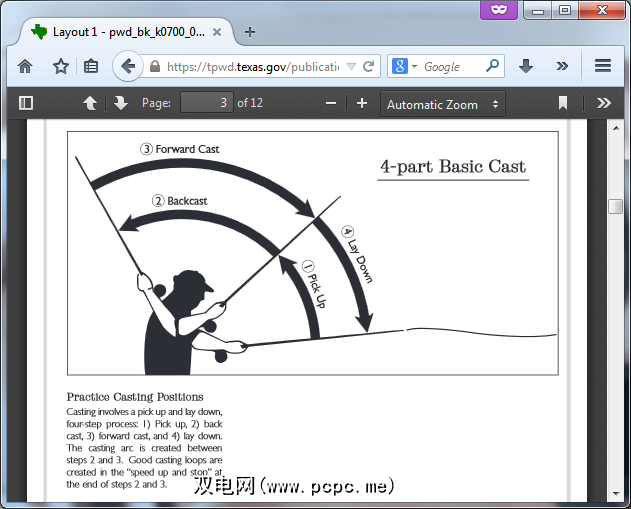631x509 pixels.
Task: Toggle the PDF sidebar panel
Action: click(26, 103)
